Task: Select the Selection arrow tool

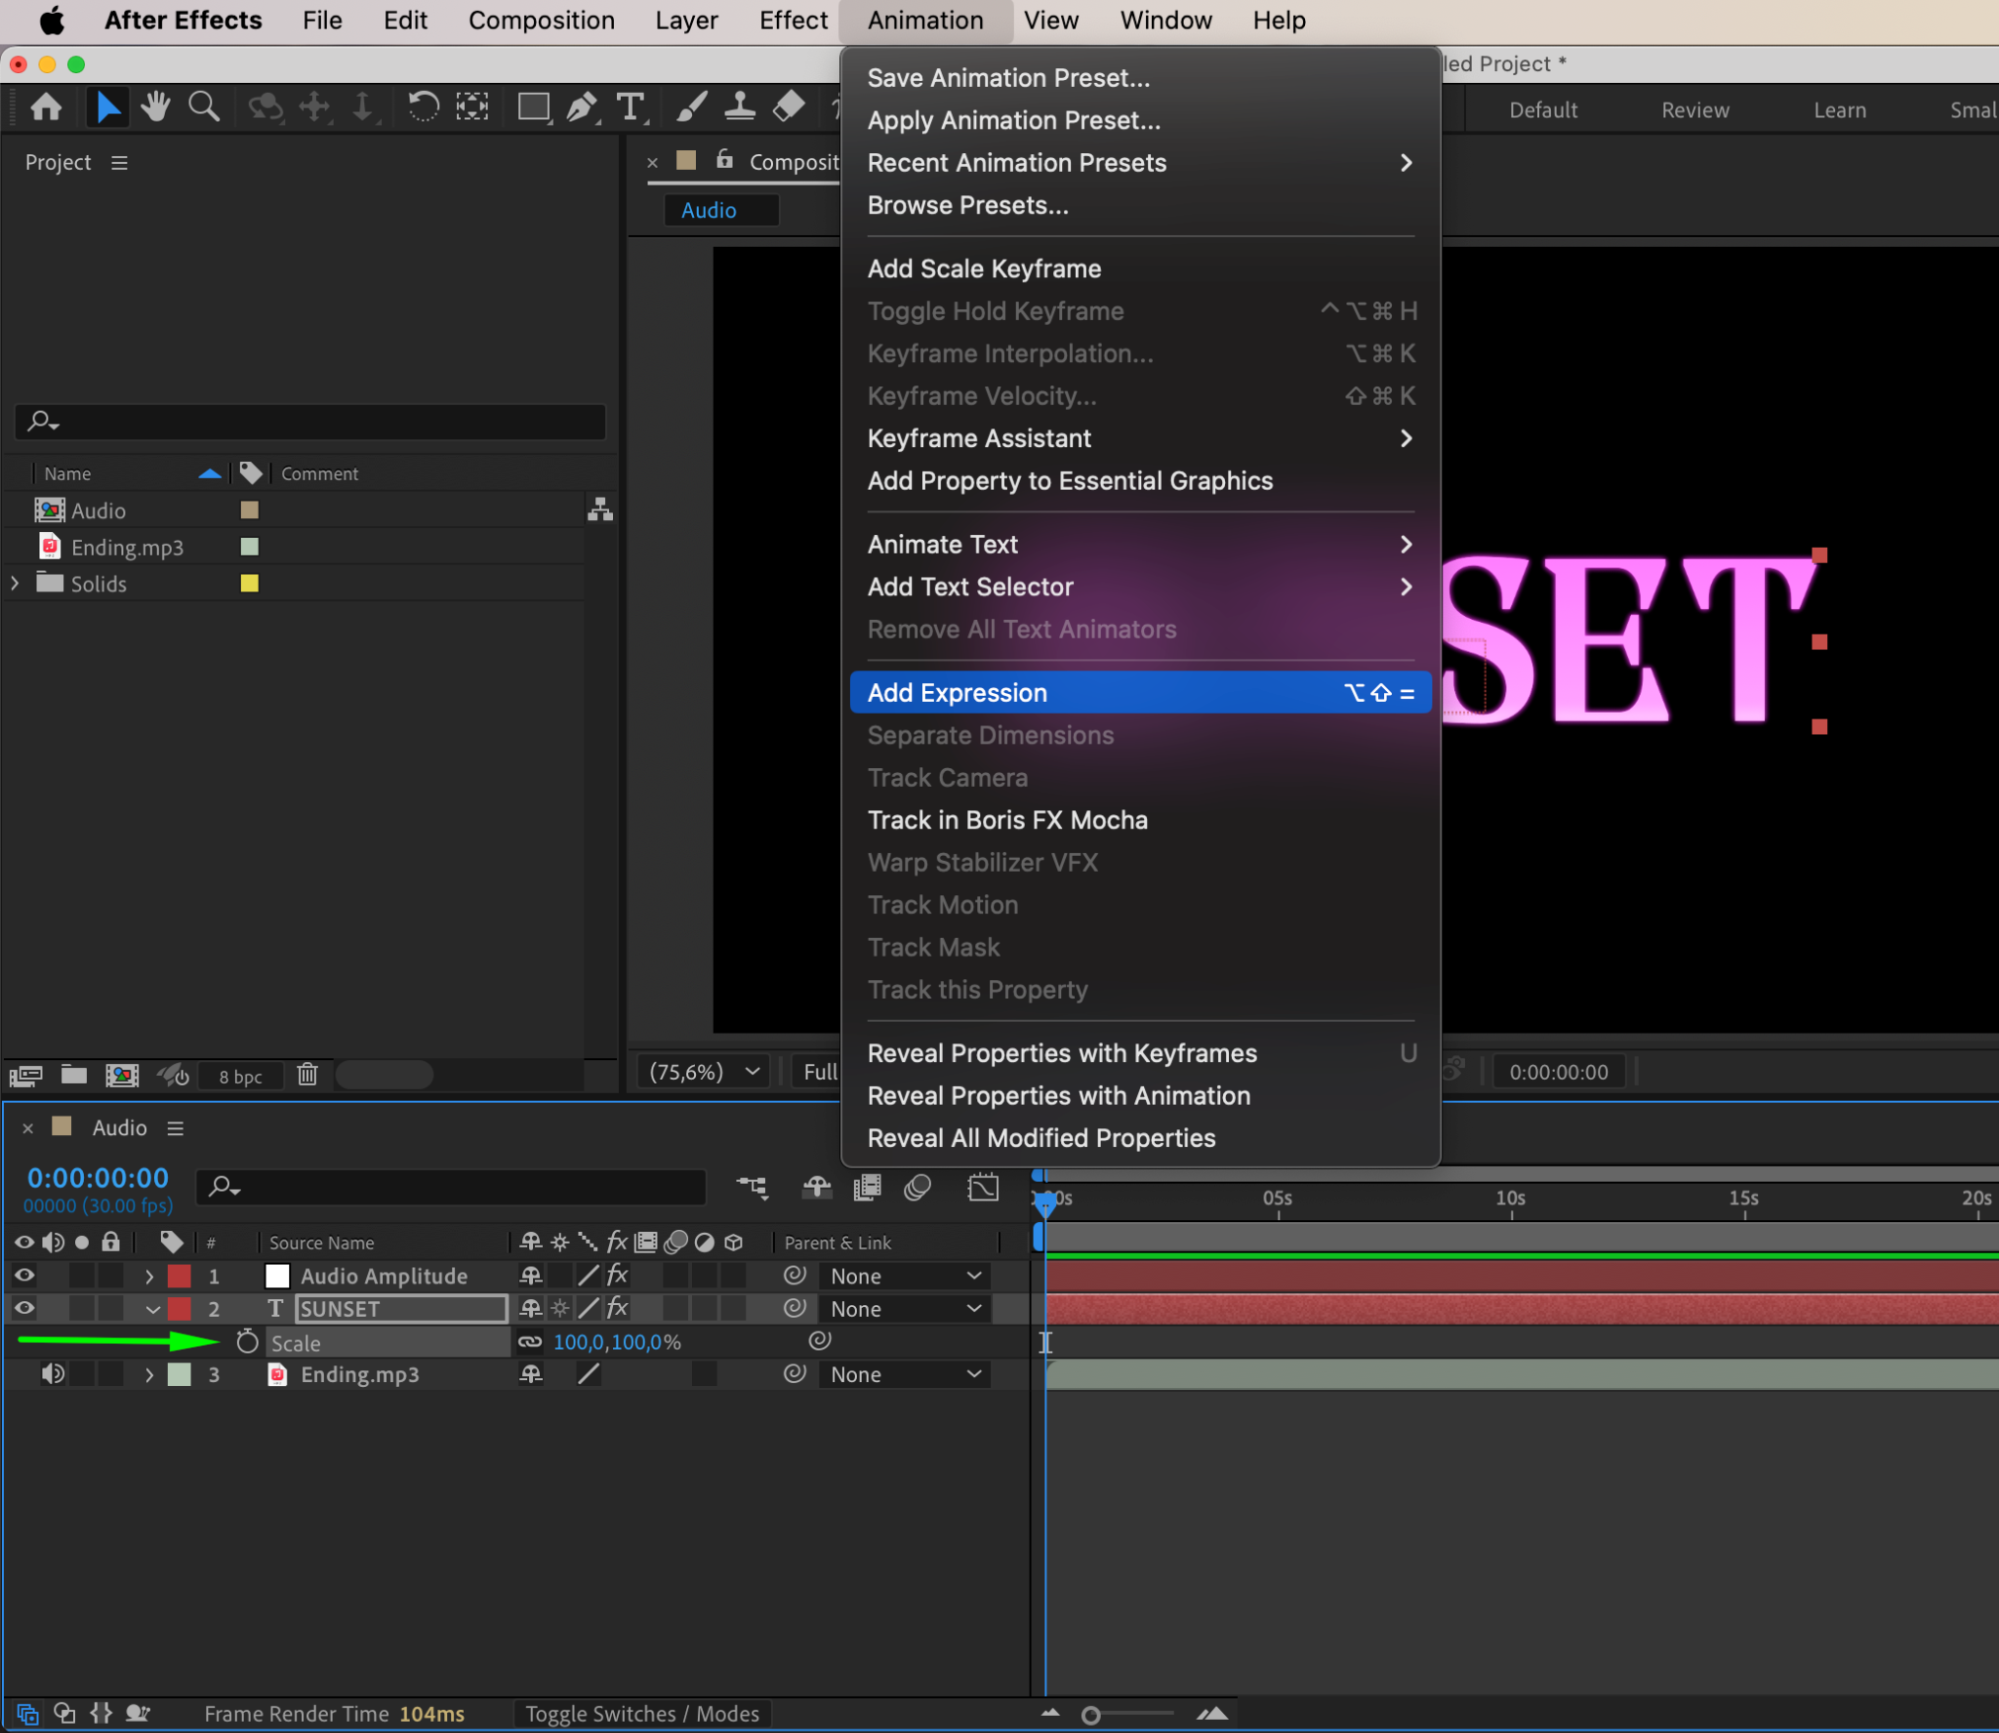Action: (x=107, y=106)
